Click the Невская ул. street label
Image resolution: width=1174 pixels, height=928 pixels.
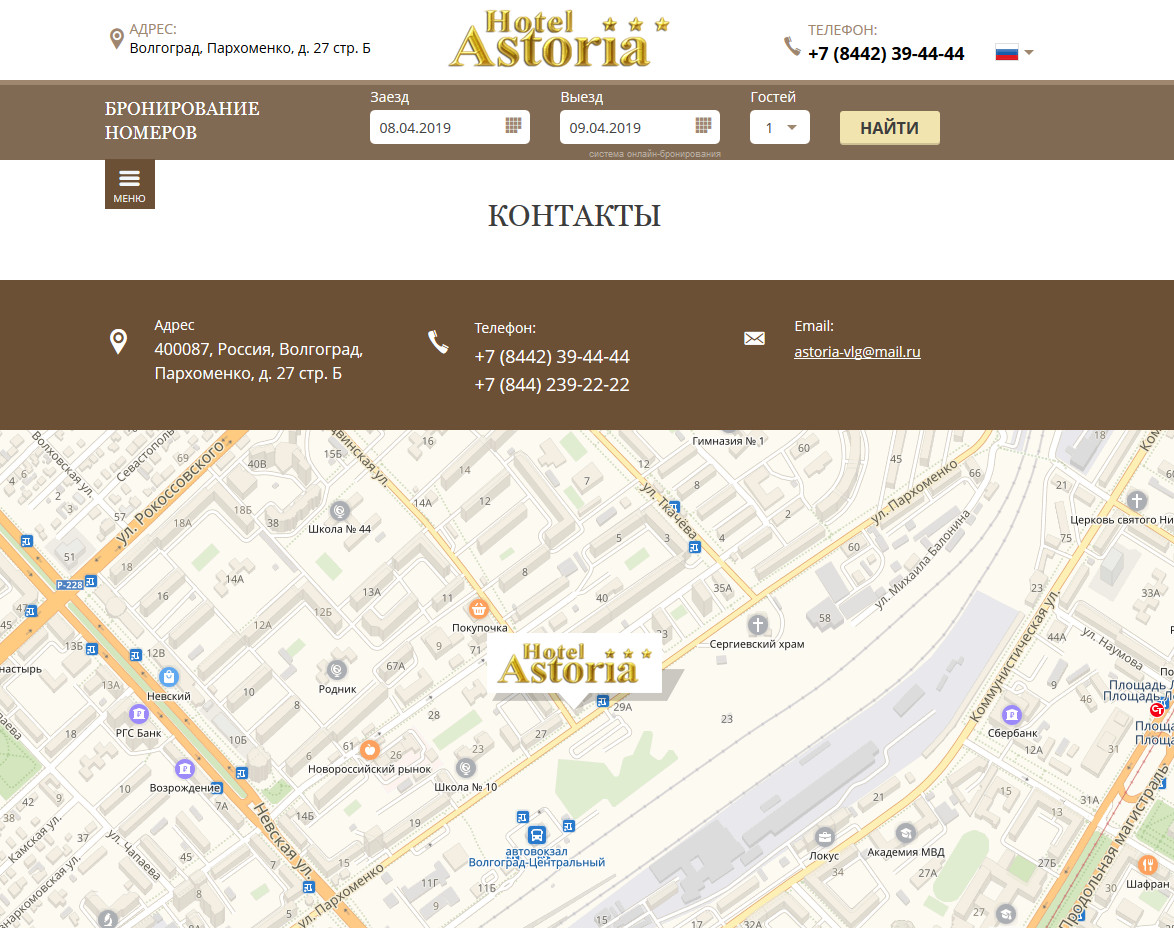pos(282,840)
